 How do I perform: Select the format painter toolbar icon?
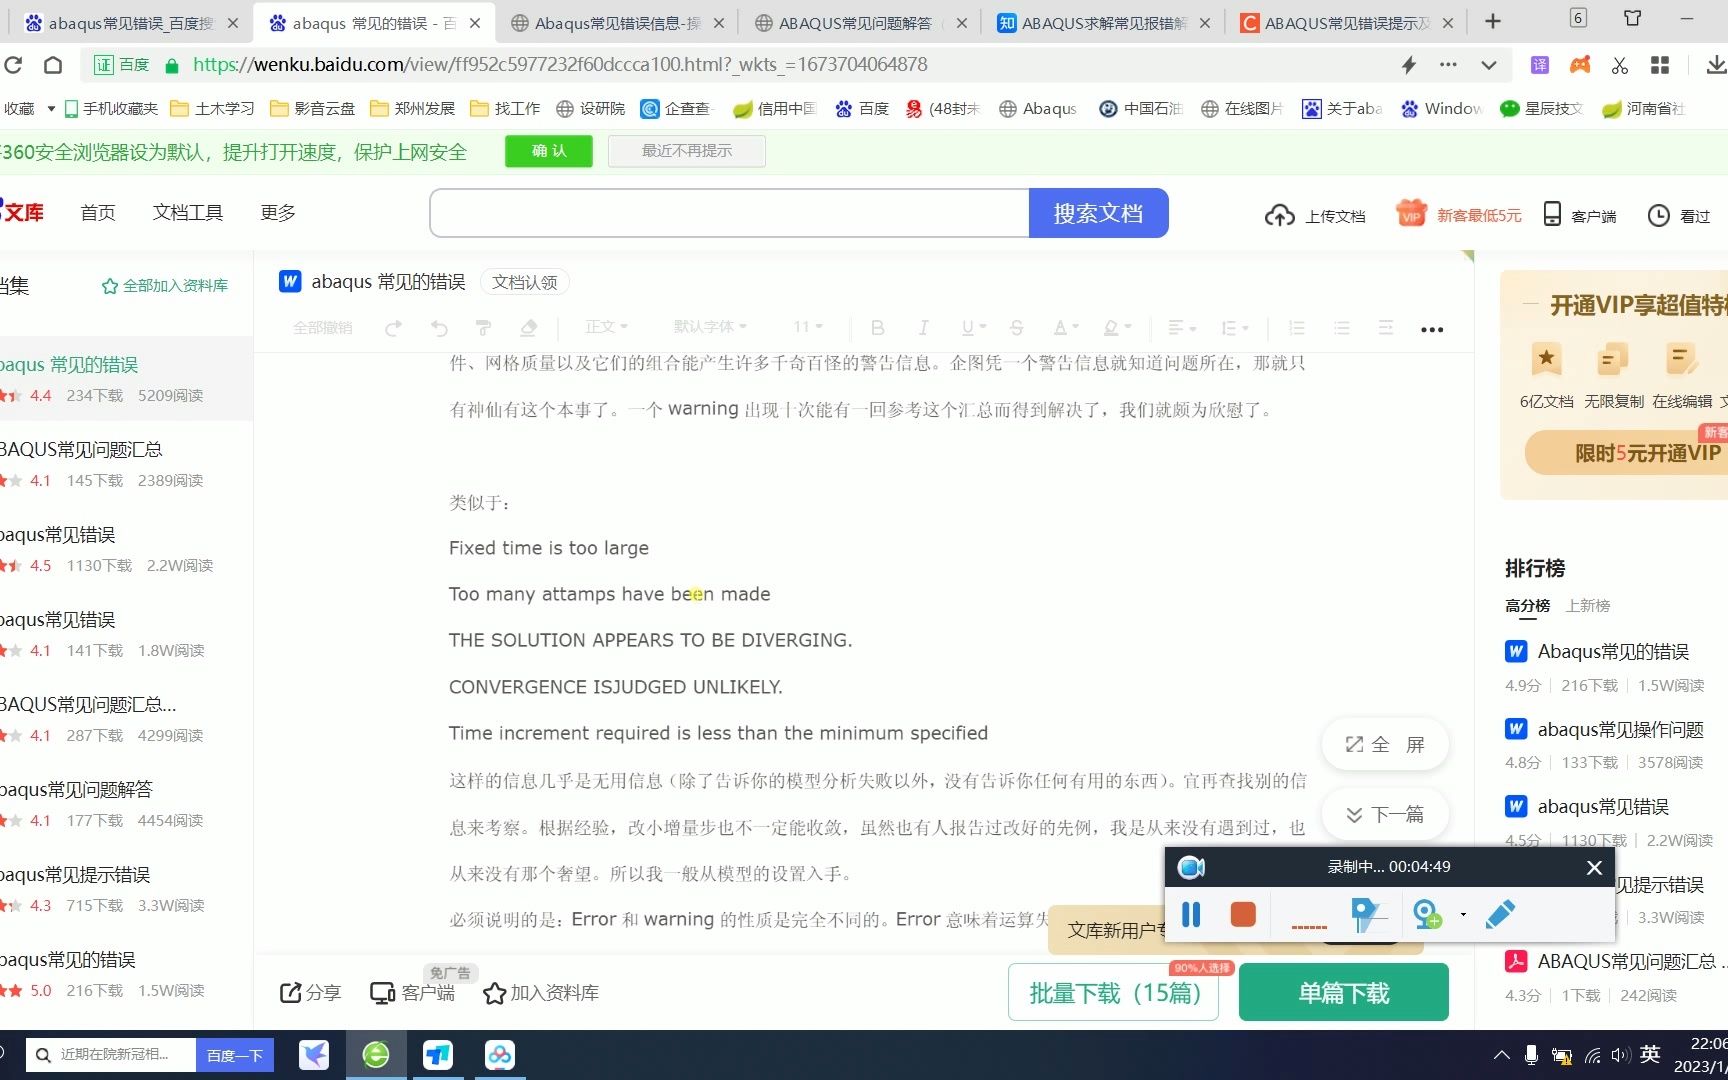(484, 328)
